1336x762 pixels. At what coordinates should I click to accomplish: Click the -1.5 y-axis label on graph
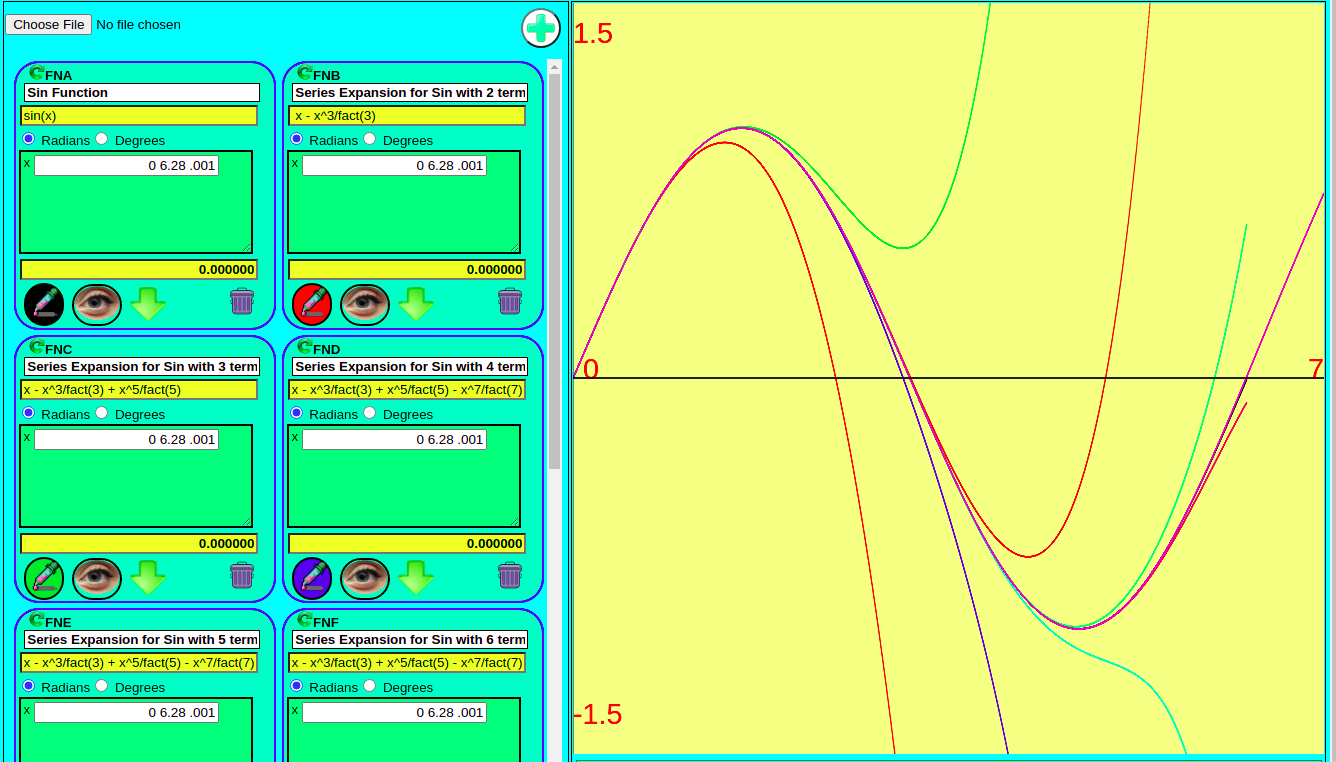point(598,714)
